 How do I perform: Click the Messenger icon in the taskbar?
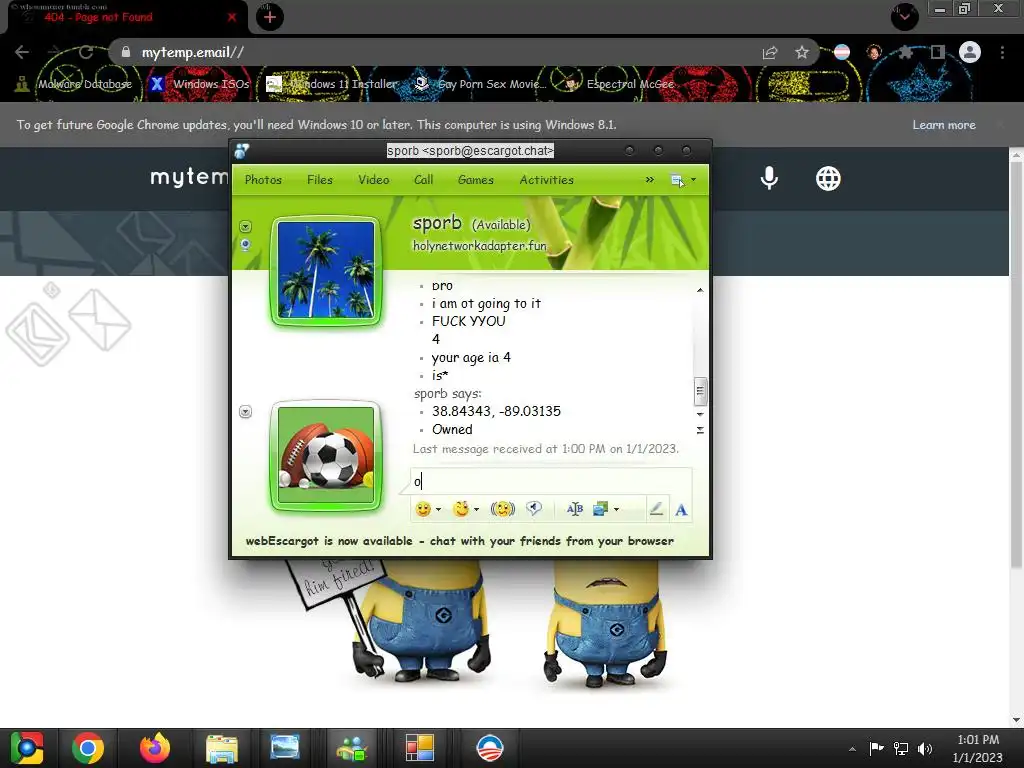coord(352,748)
